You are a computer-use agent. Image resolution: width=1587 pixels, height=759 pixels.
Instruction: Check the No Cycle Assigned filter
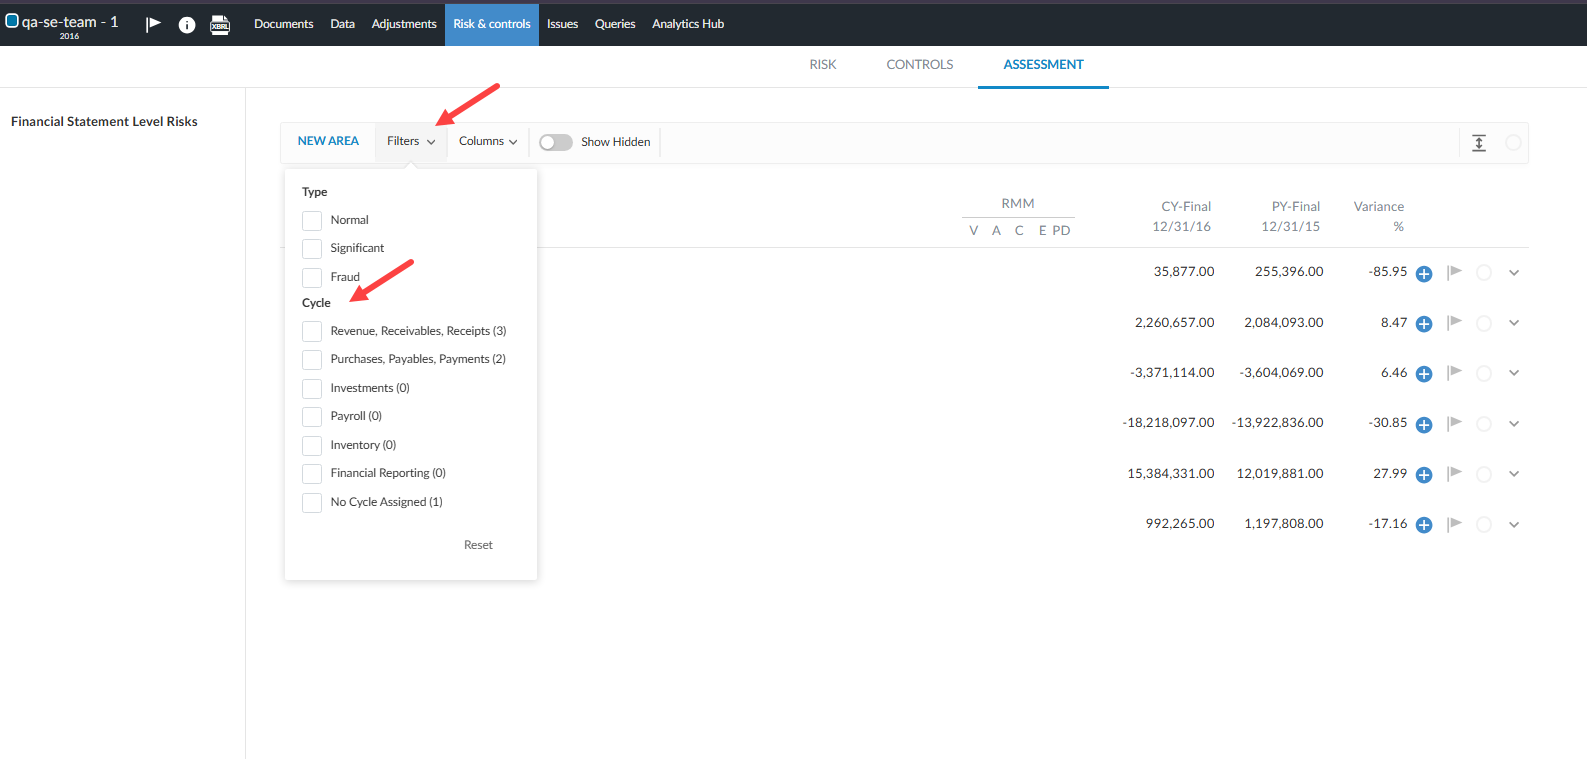click(312, 502)
